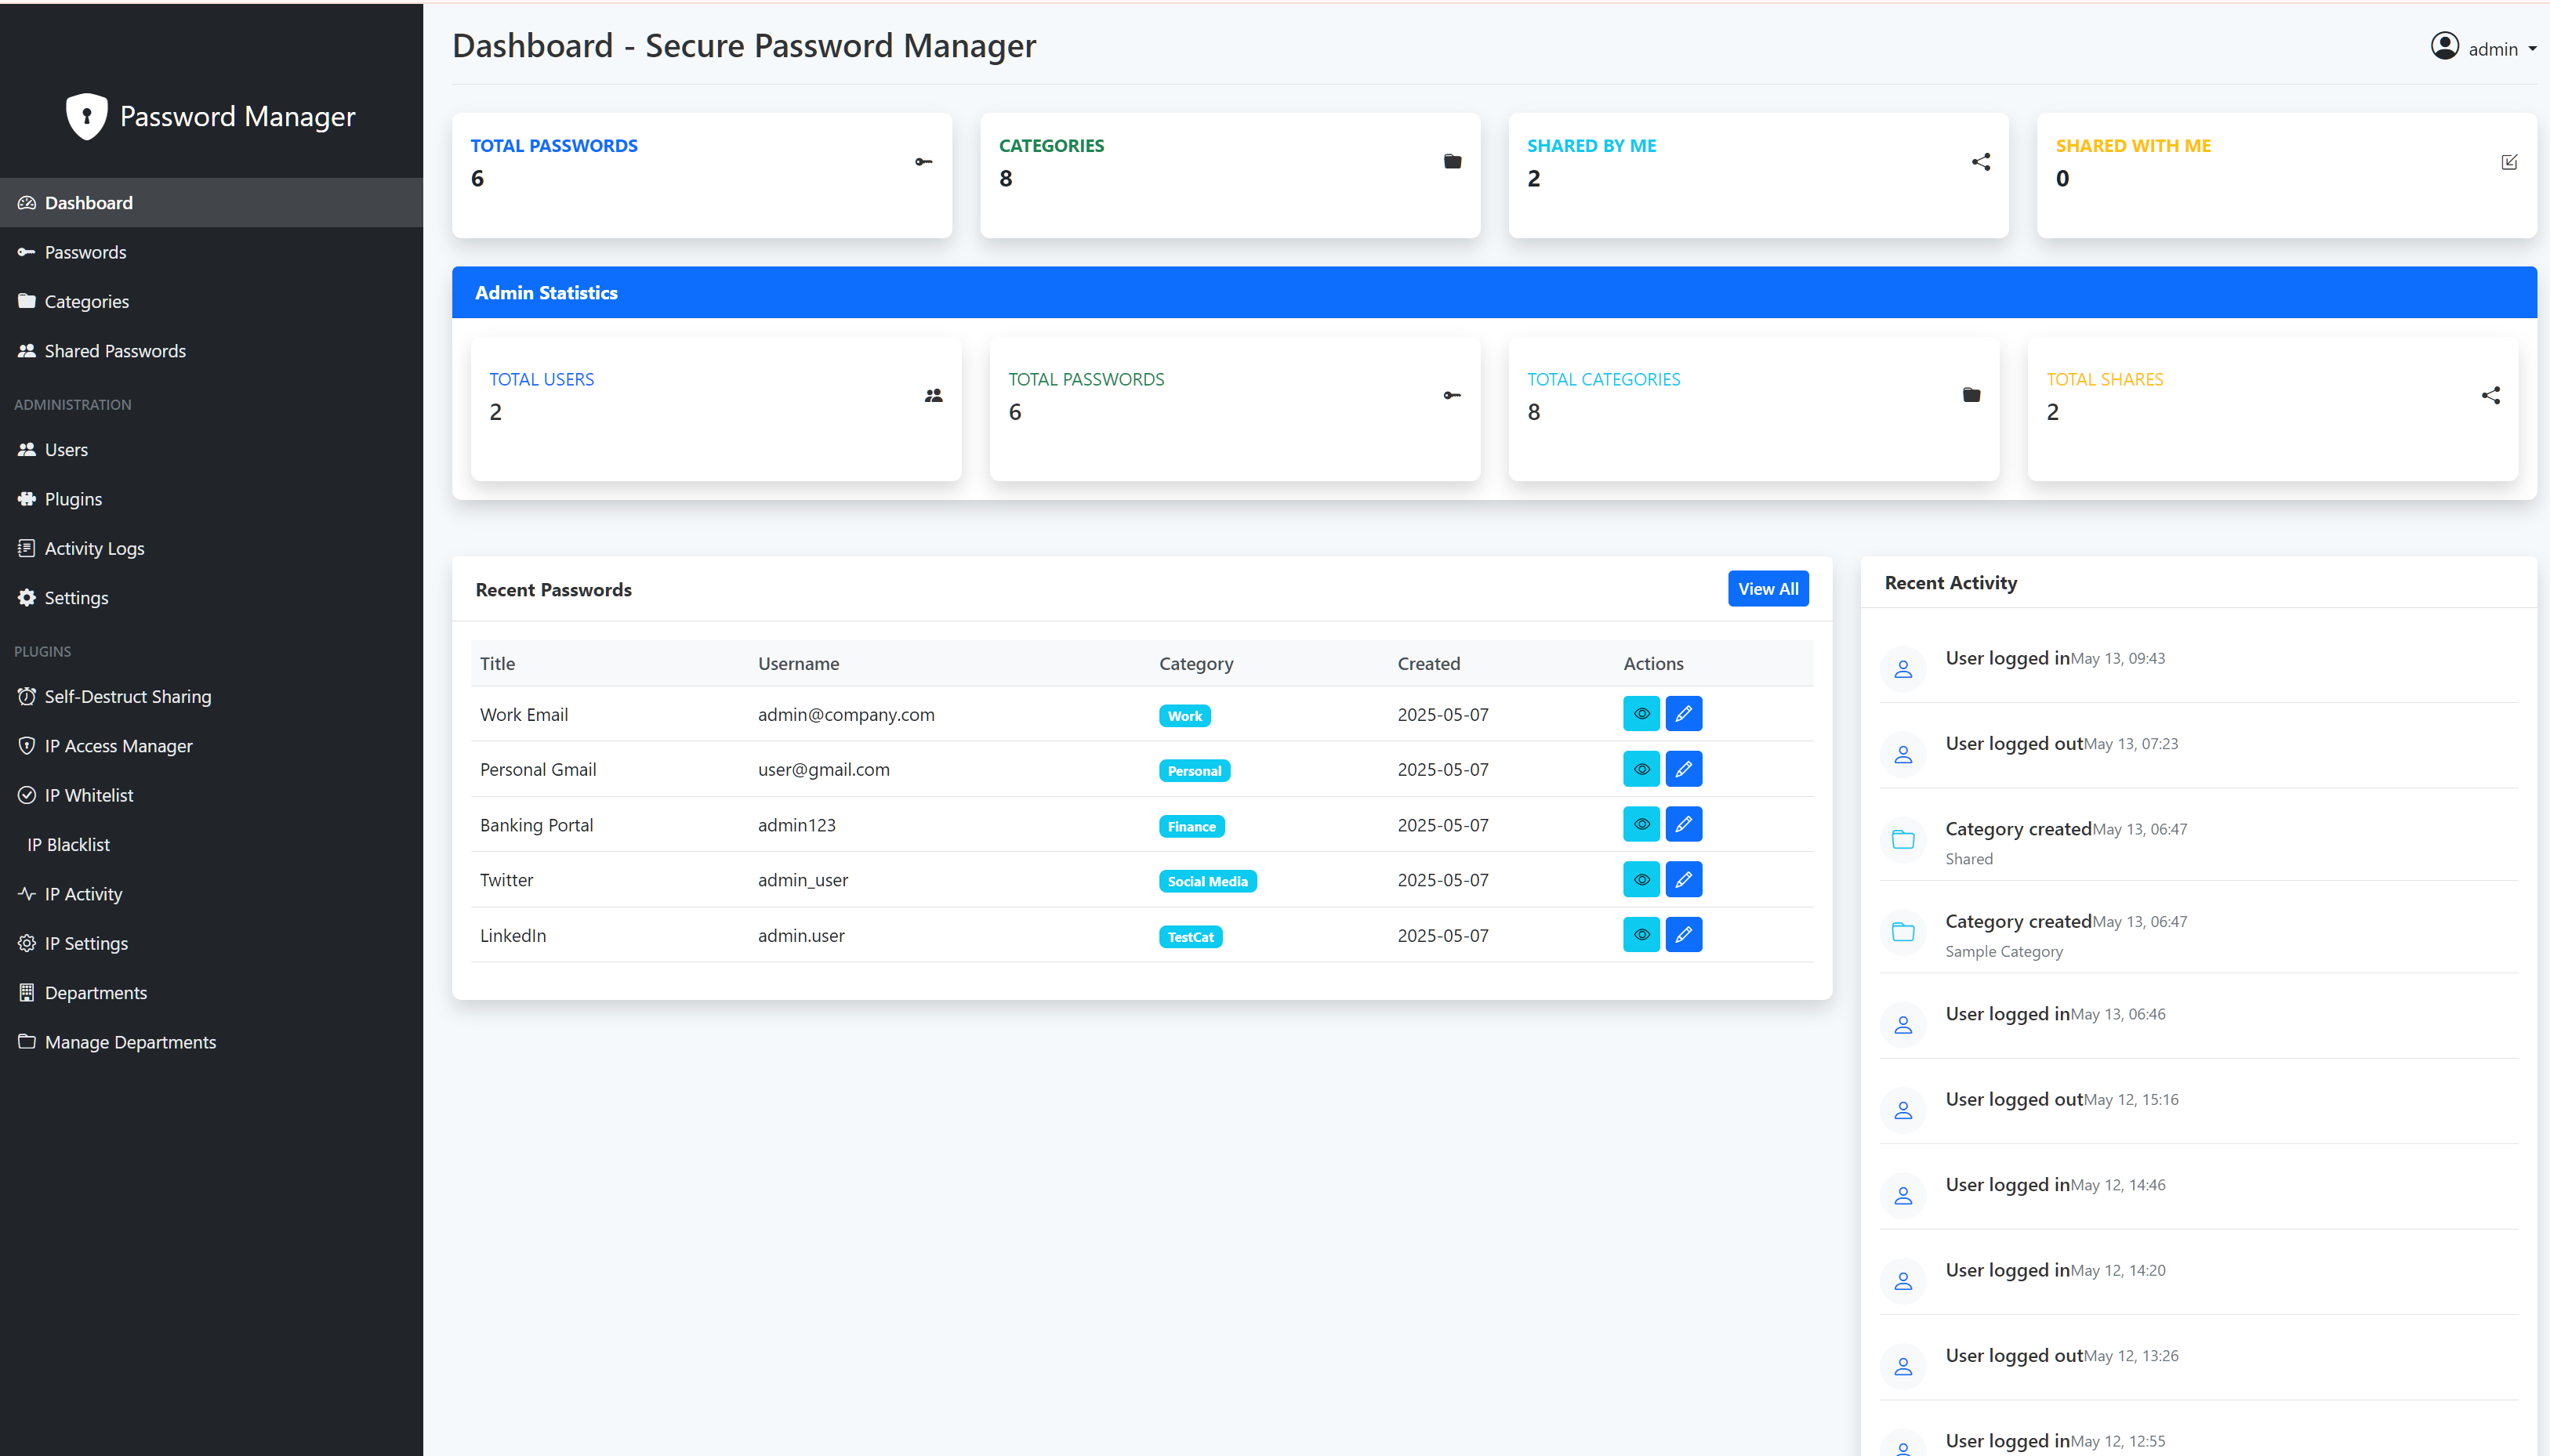Screen dimensions: 2550x1456
Task: Click the Created column header
Action: pyautogui.click(x=1428, y=663)
